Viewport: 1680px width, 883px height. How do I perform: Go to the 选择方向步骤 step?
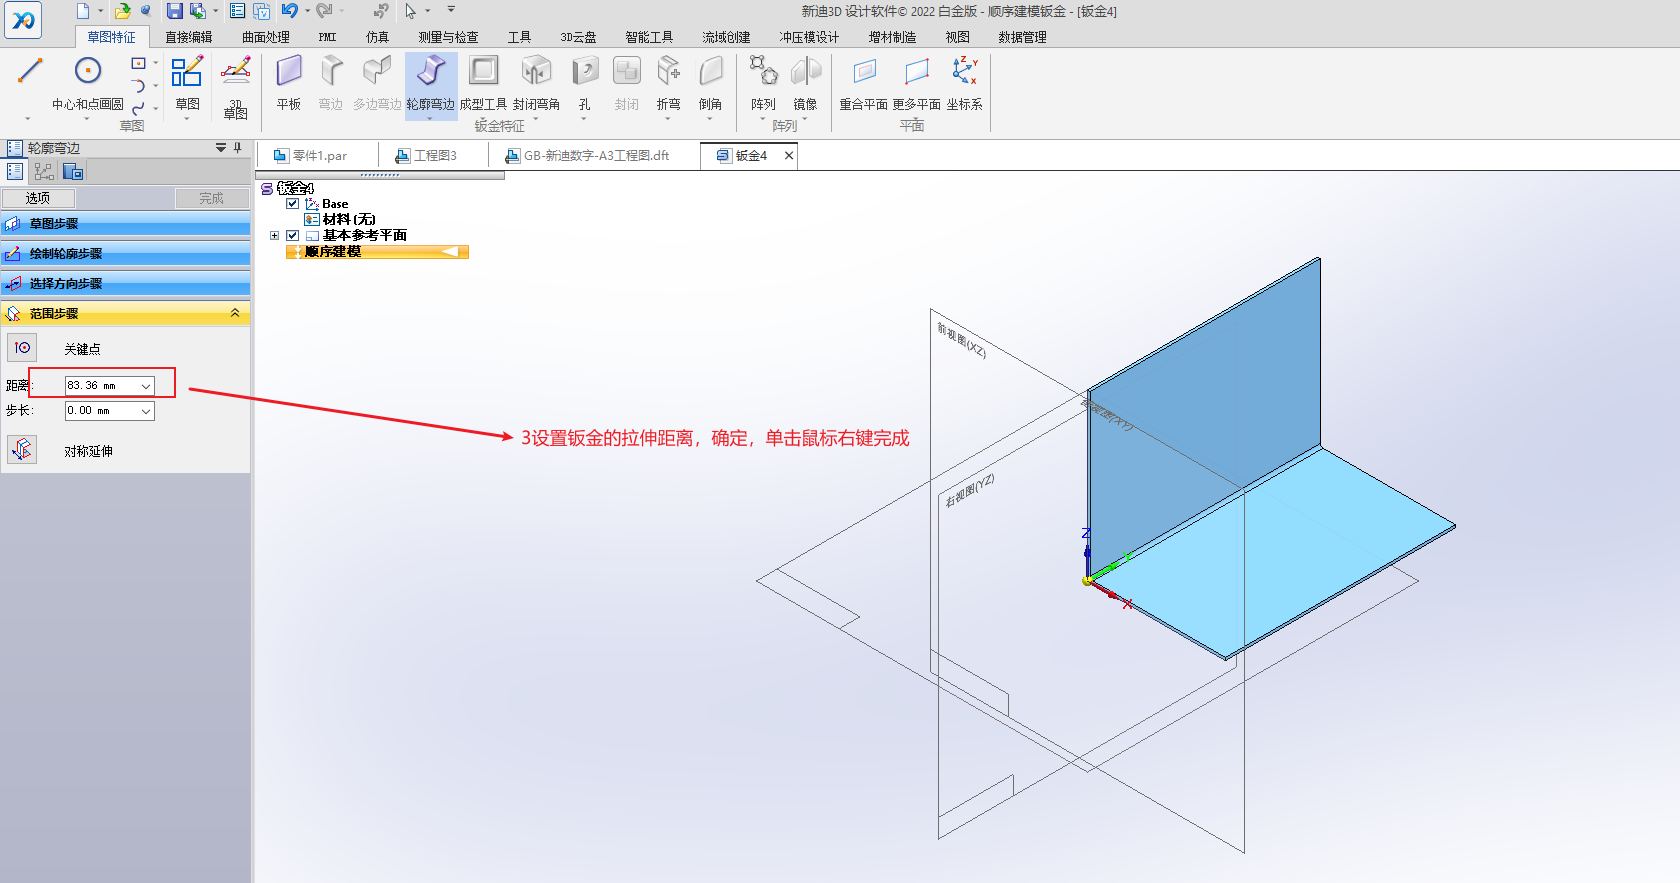point(125,284)
